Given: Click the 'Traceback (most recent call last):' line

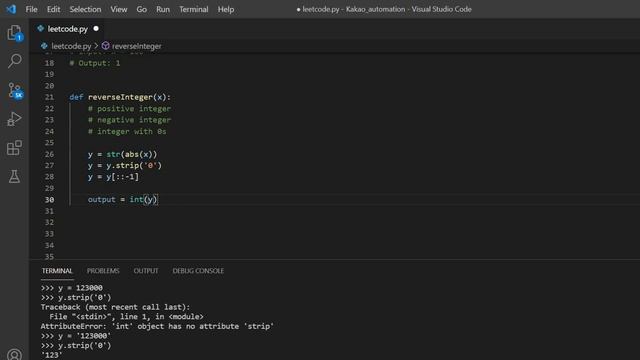Looking at the screenshot, I should (115, 307).
